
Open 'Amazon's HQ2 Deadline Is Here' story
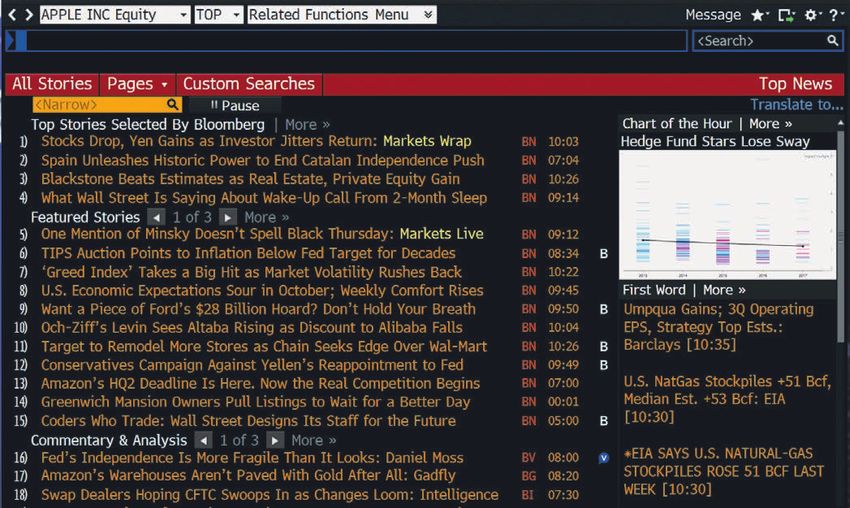(260, 384)
